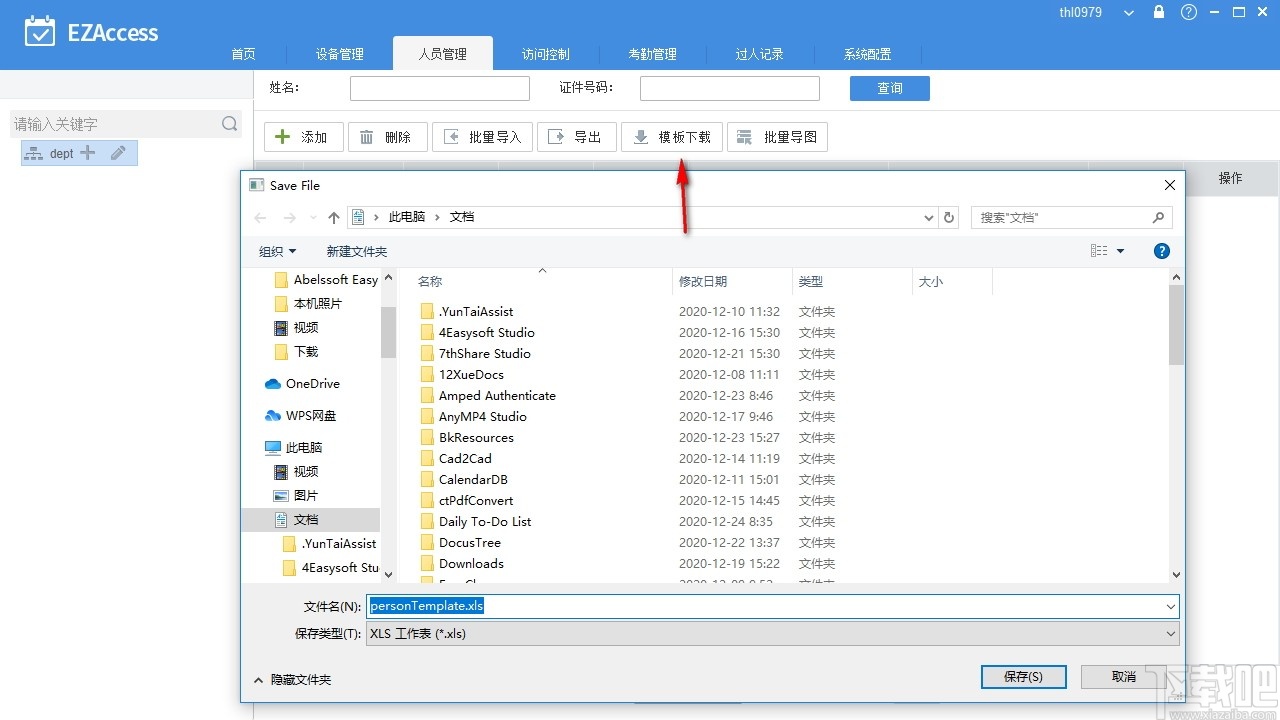Screen dimensions: 1280x720
Task: Click the 查询 (Query) button
Action: (889, 88)
